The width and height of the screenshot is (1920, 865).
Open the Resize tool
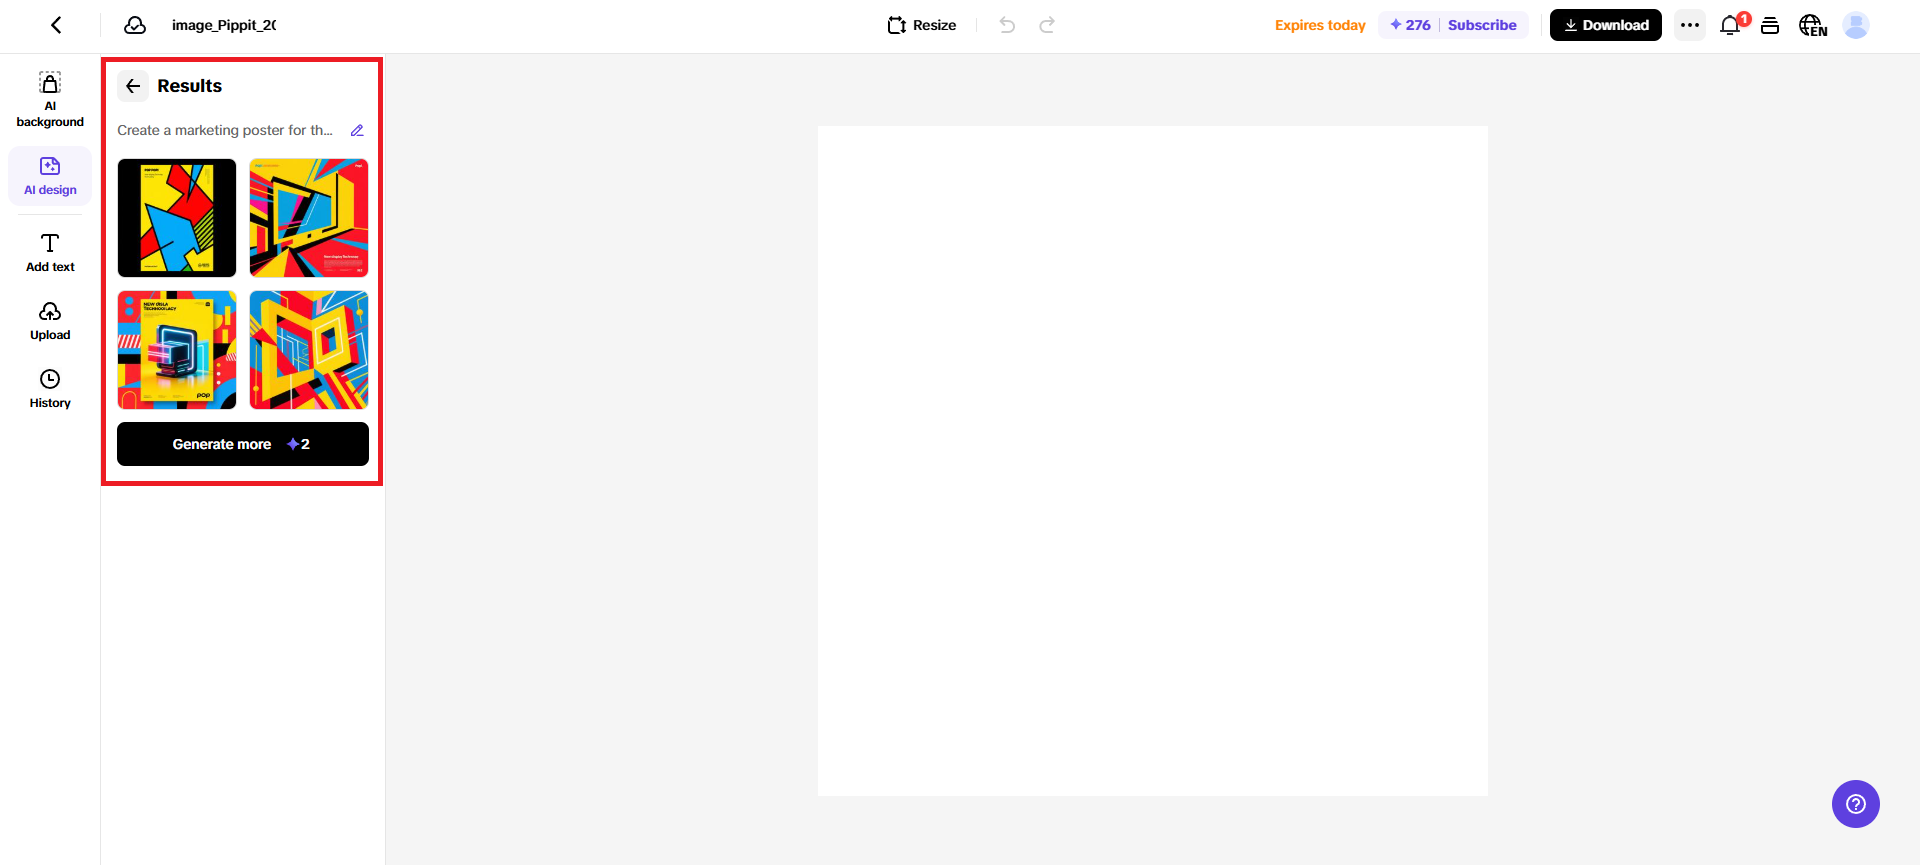click(x=921, y=25)
